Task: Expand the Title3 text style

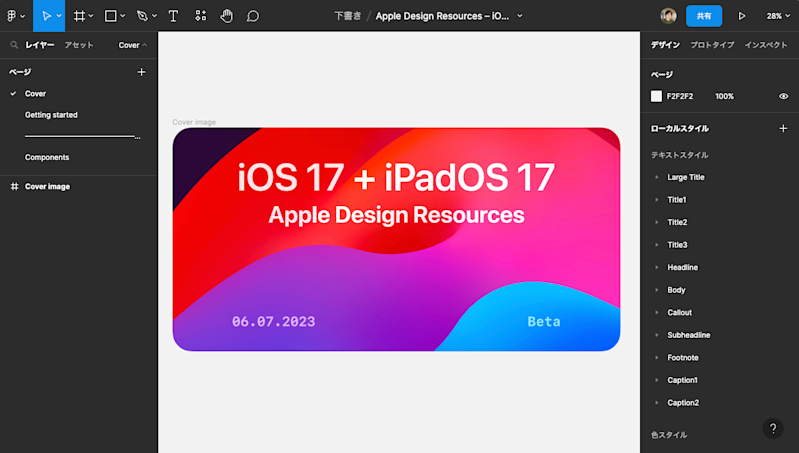Action: click(x=657, y=245)
